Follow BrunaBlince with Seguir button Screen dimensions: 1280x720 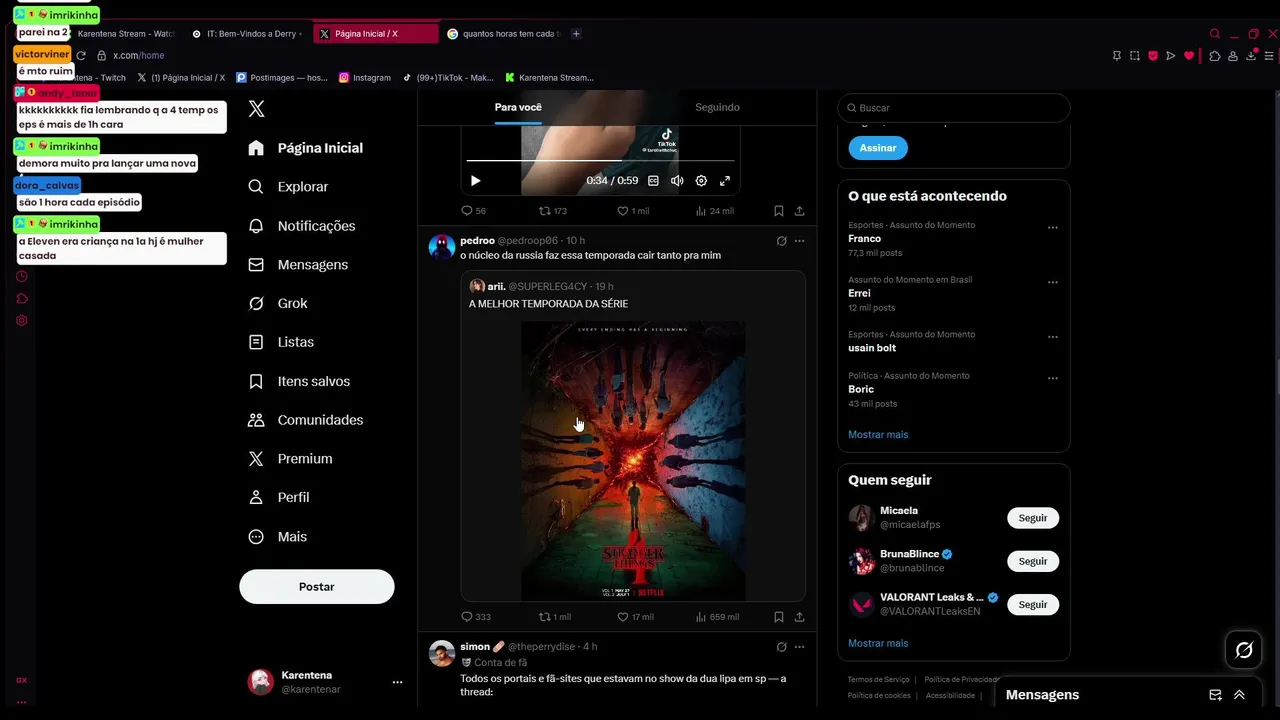[1033, 561]
